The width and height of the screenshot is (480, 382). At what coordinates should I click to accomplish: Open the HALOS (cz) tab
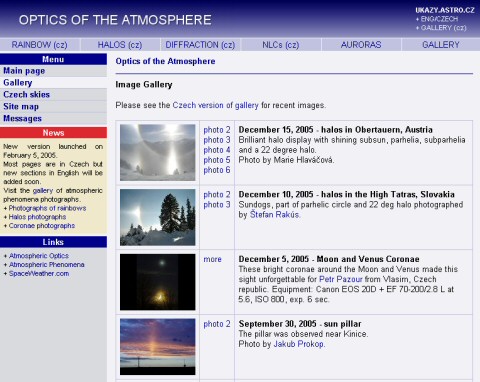[x=120, y=45]
